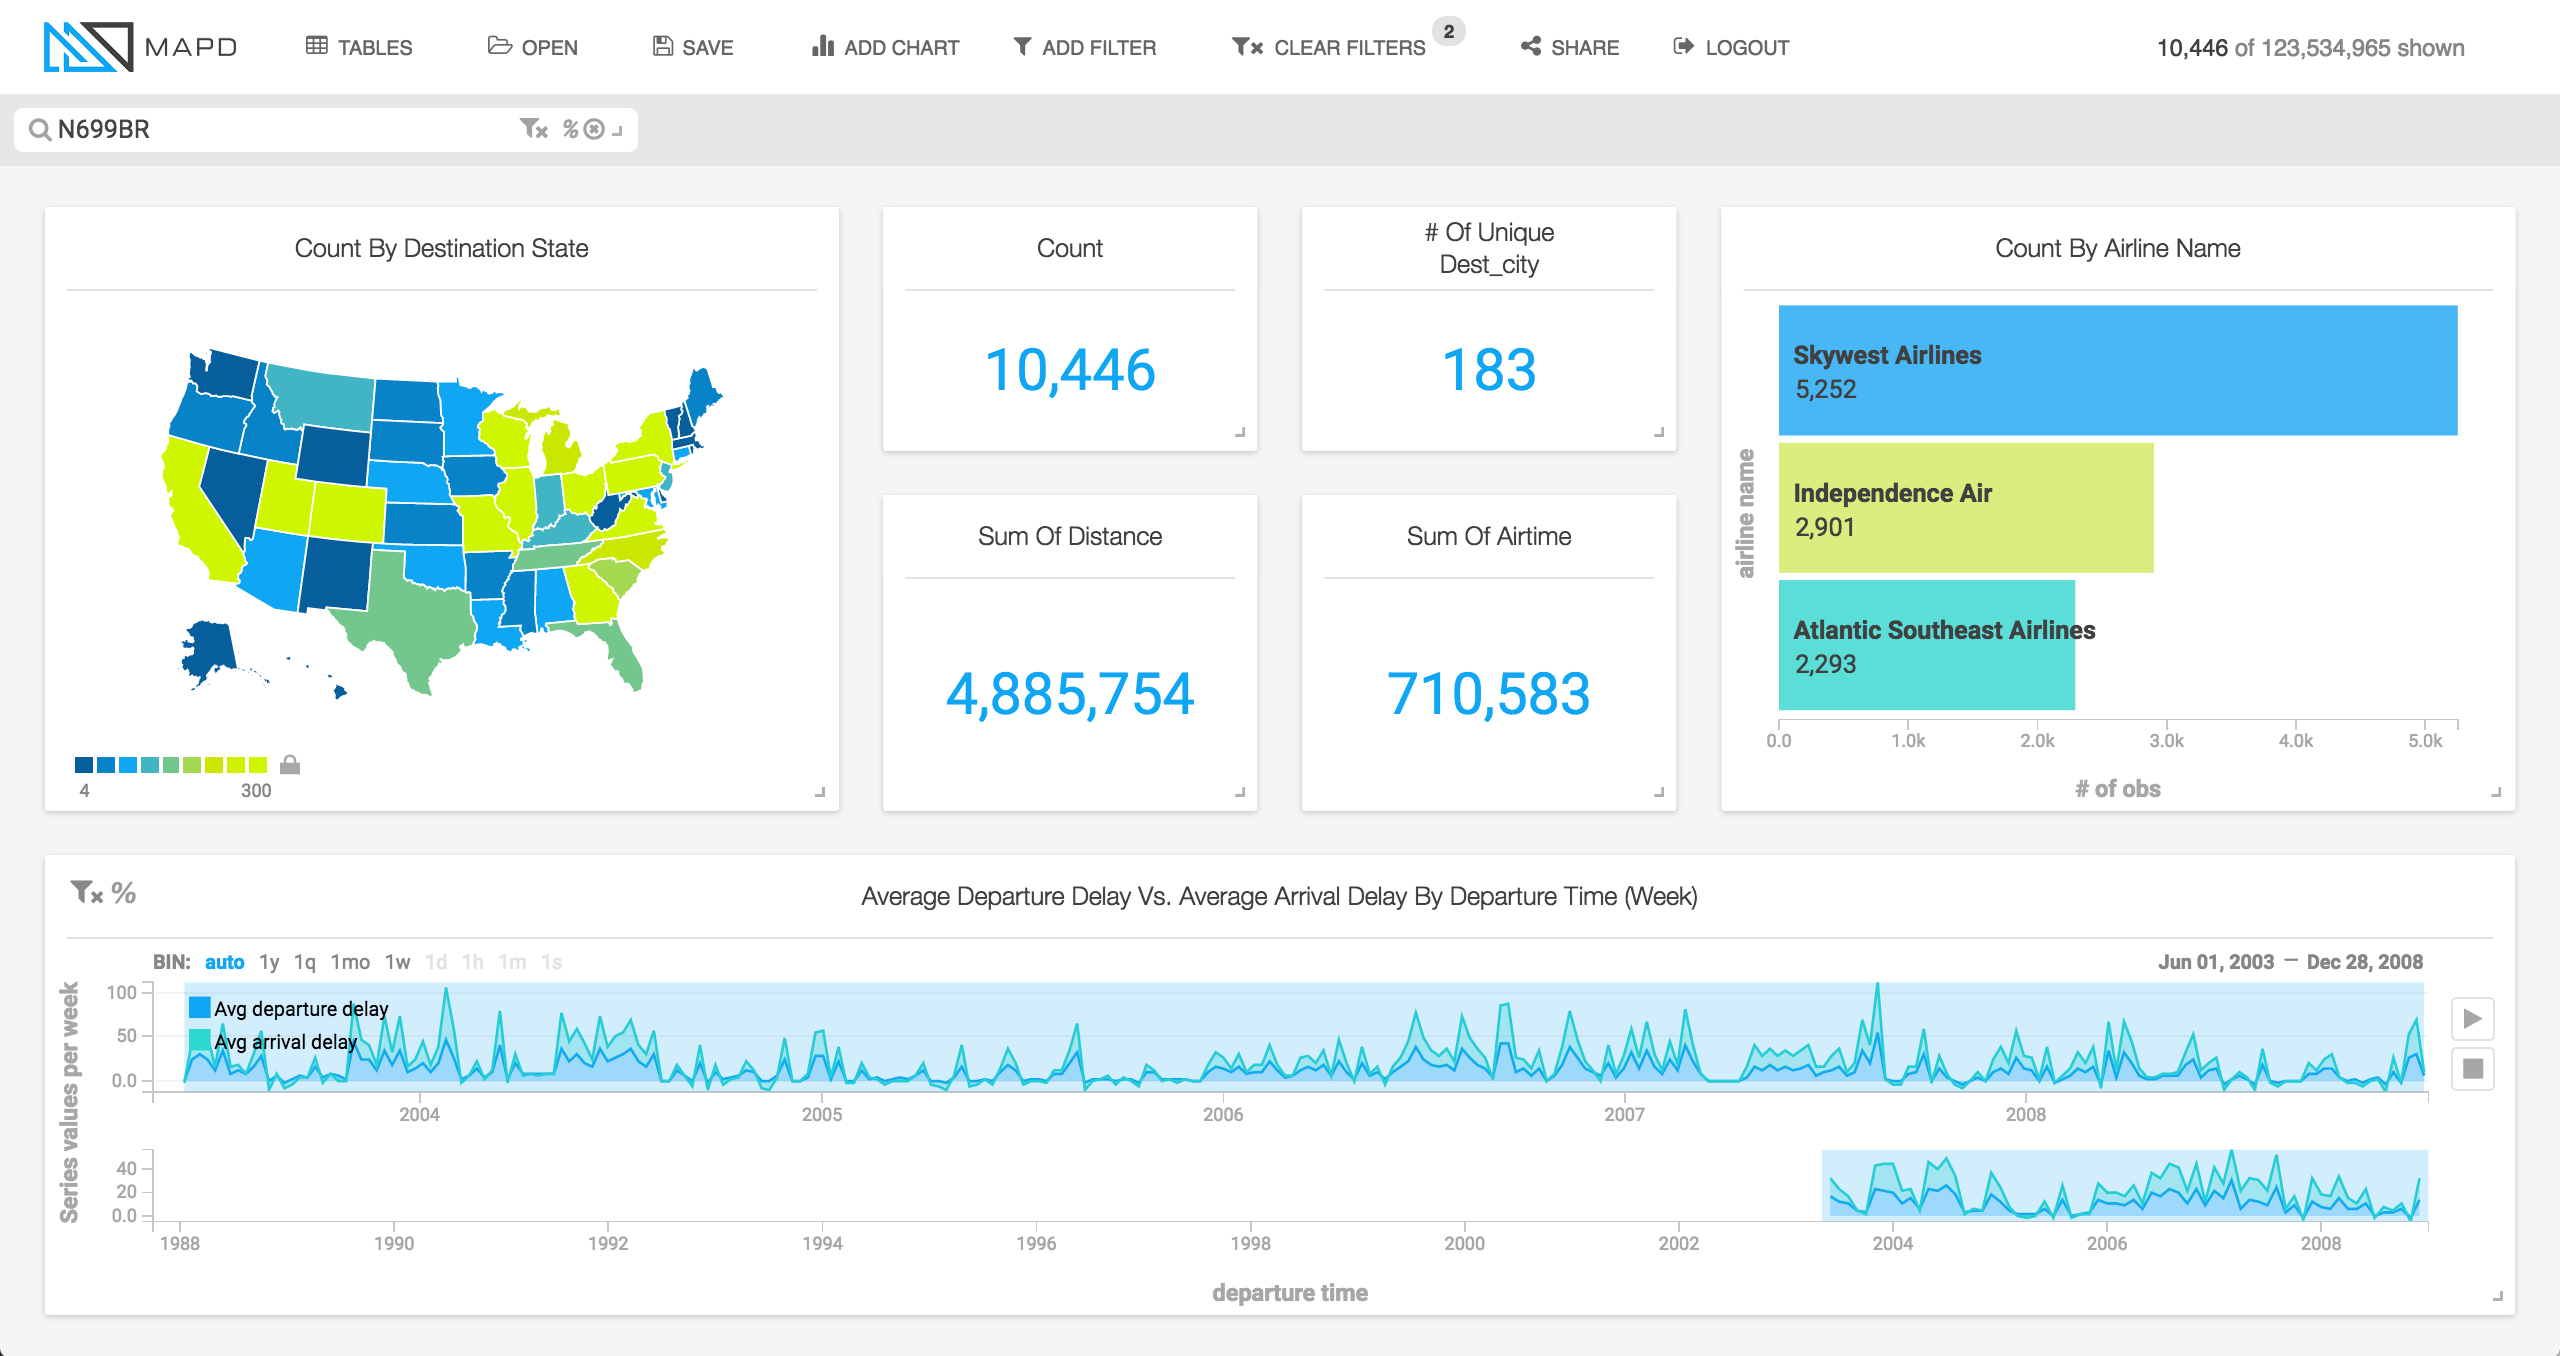This screenshot has height=1356, width=2560.
Task: Click the stop button on timeline
Action: [2474, 1068]
